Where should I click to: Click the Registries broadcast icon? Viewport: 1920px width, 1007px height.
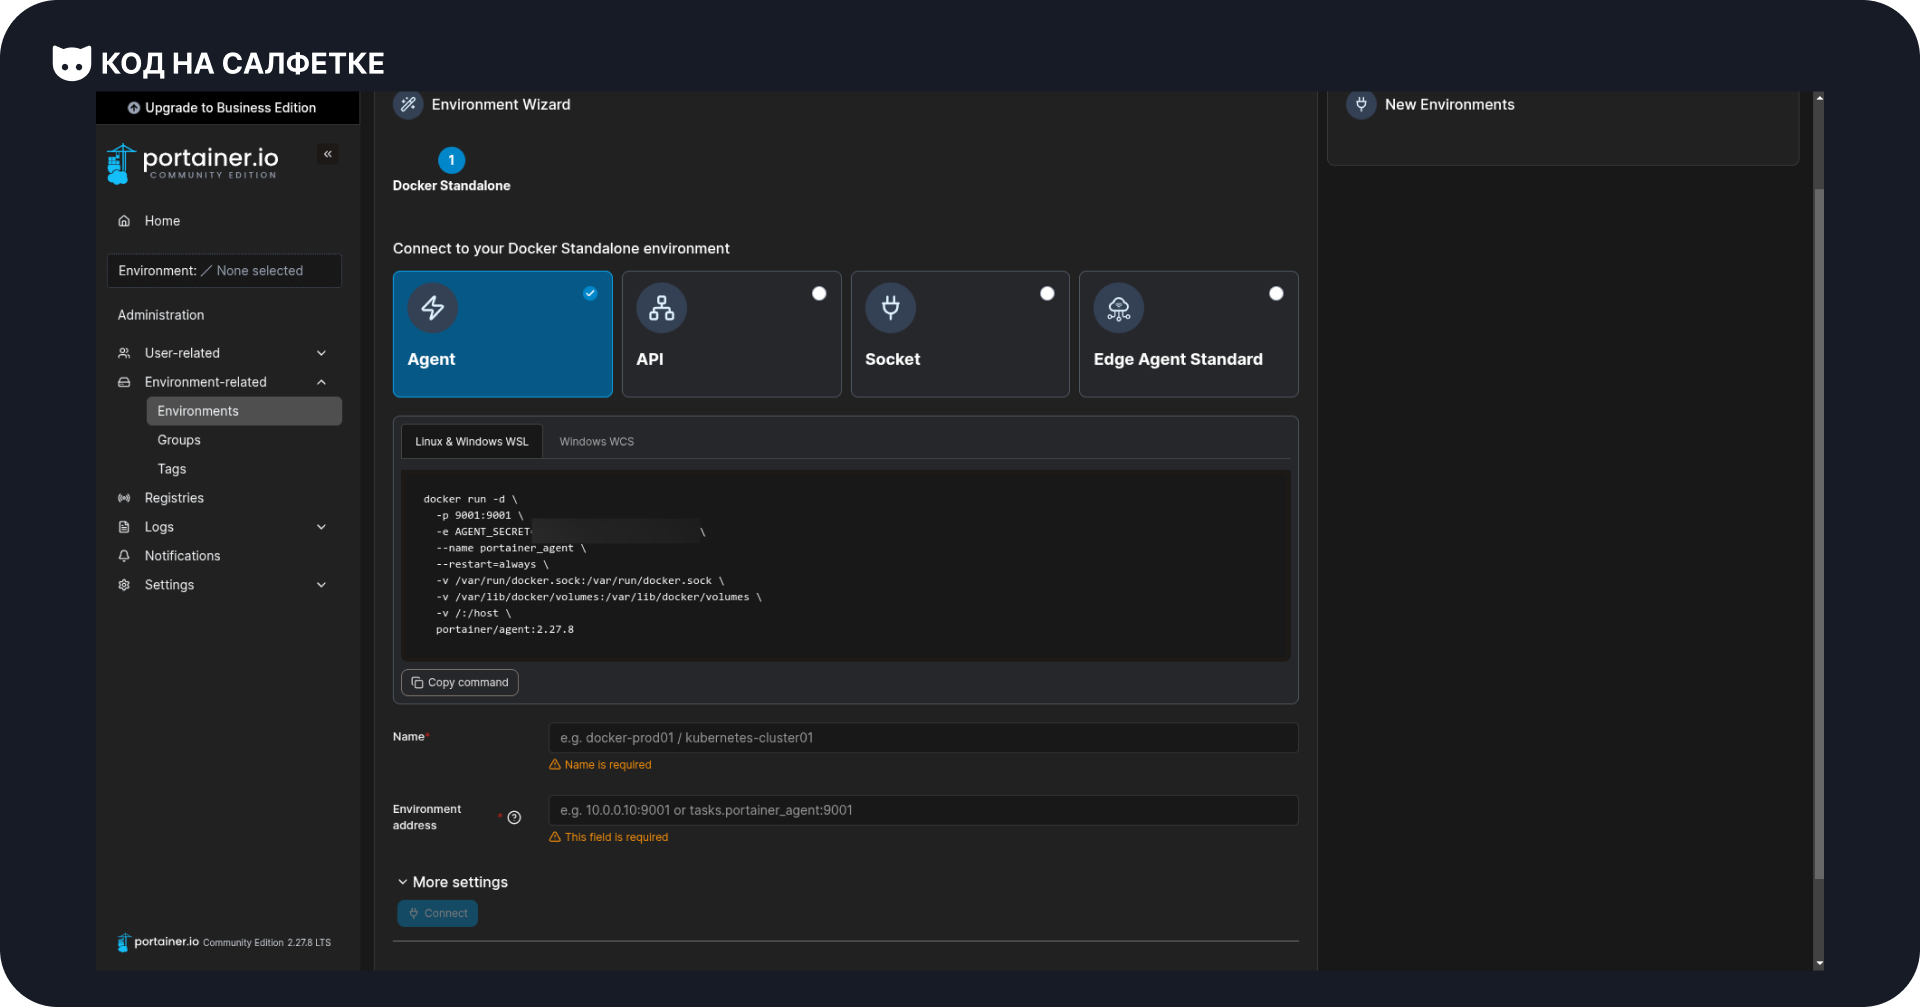(x=124, y=498)
